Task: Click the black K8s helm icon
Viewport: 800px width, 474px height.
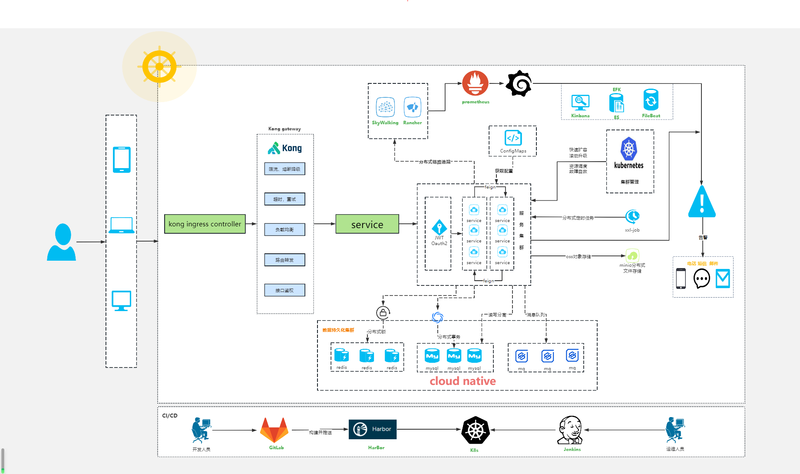Action: click(476, 430)
